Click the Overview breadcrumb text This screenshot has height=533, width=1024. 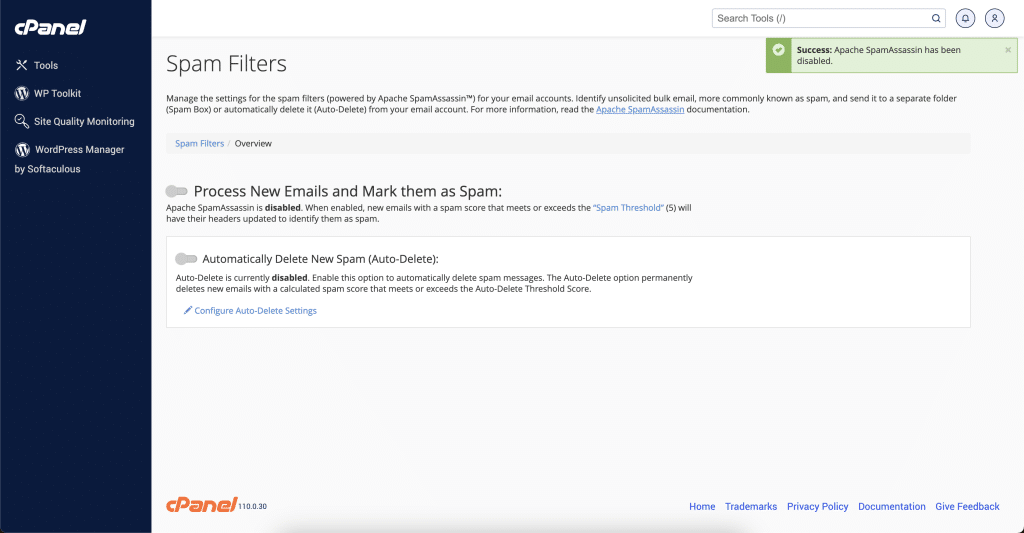(x=253, y=144)
